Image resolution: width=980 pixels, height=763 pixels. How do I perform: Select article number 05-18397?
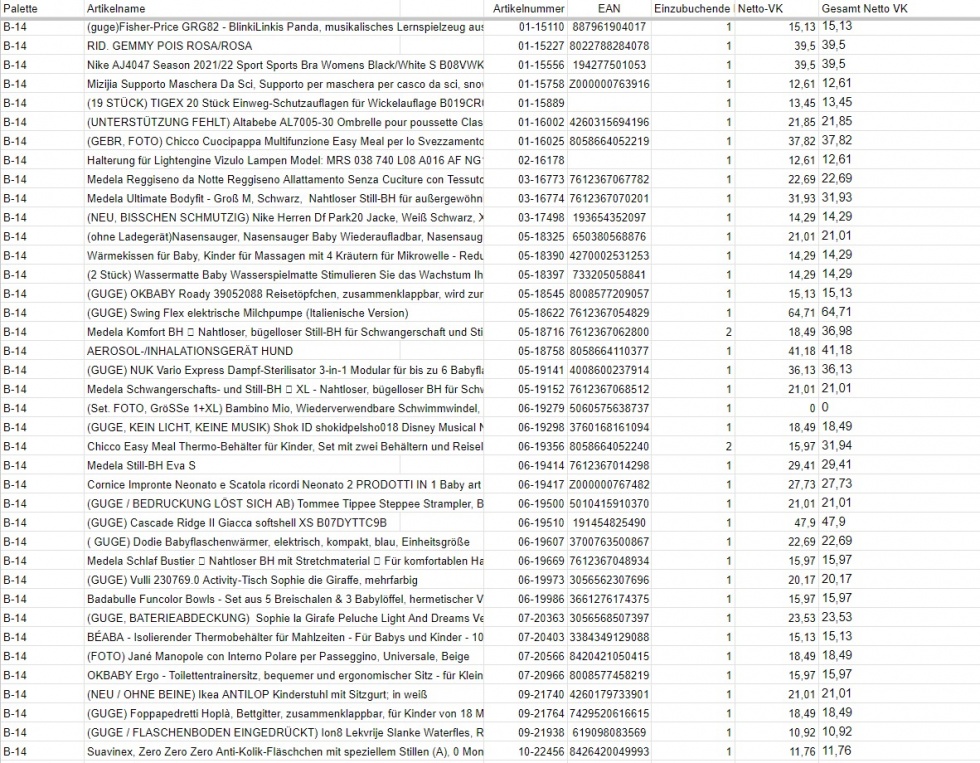tap(541, 275)
